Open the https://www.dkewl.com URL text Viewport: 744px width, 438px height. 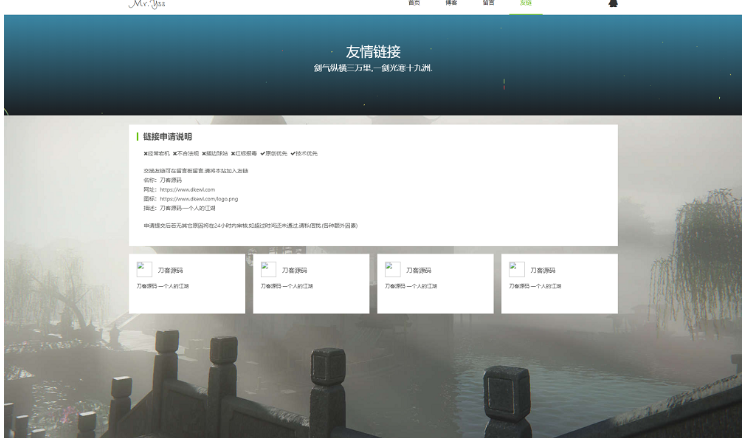[187, 189]
